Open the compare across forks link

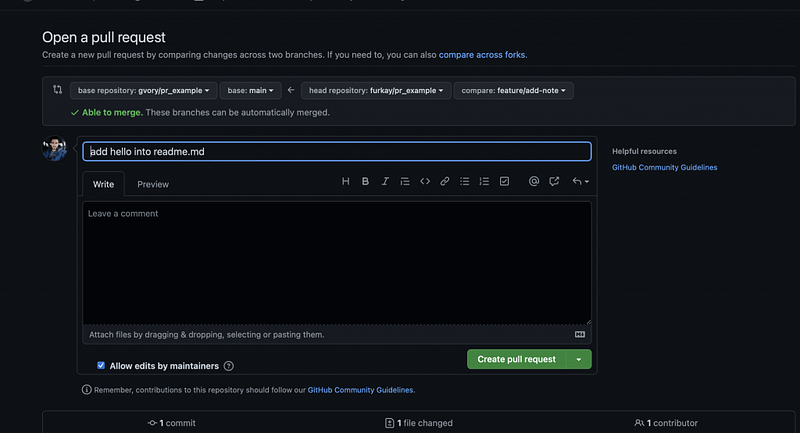coord(482,54)
